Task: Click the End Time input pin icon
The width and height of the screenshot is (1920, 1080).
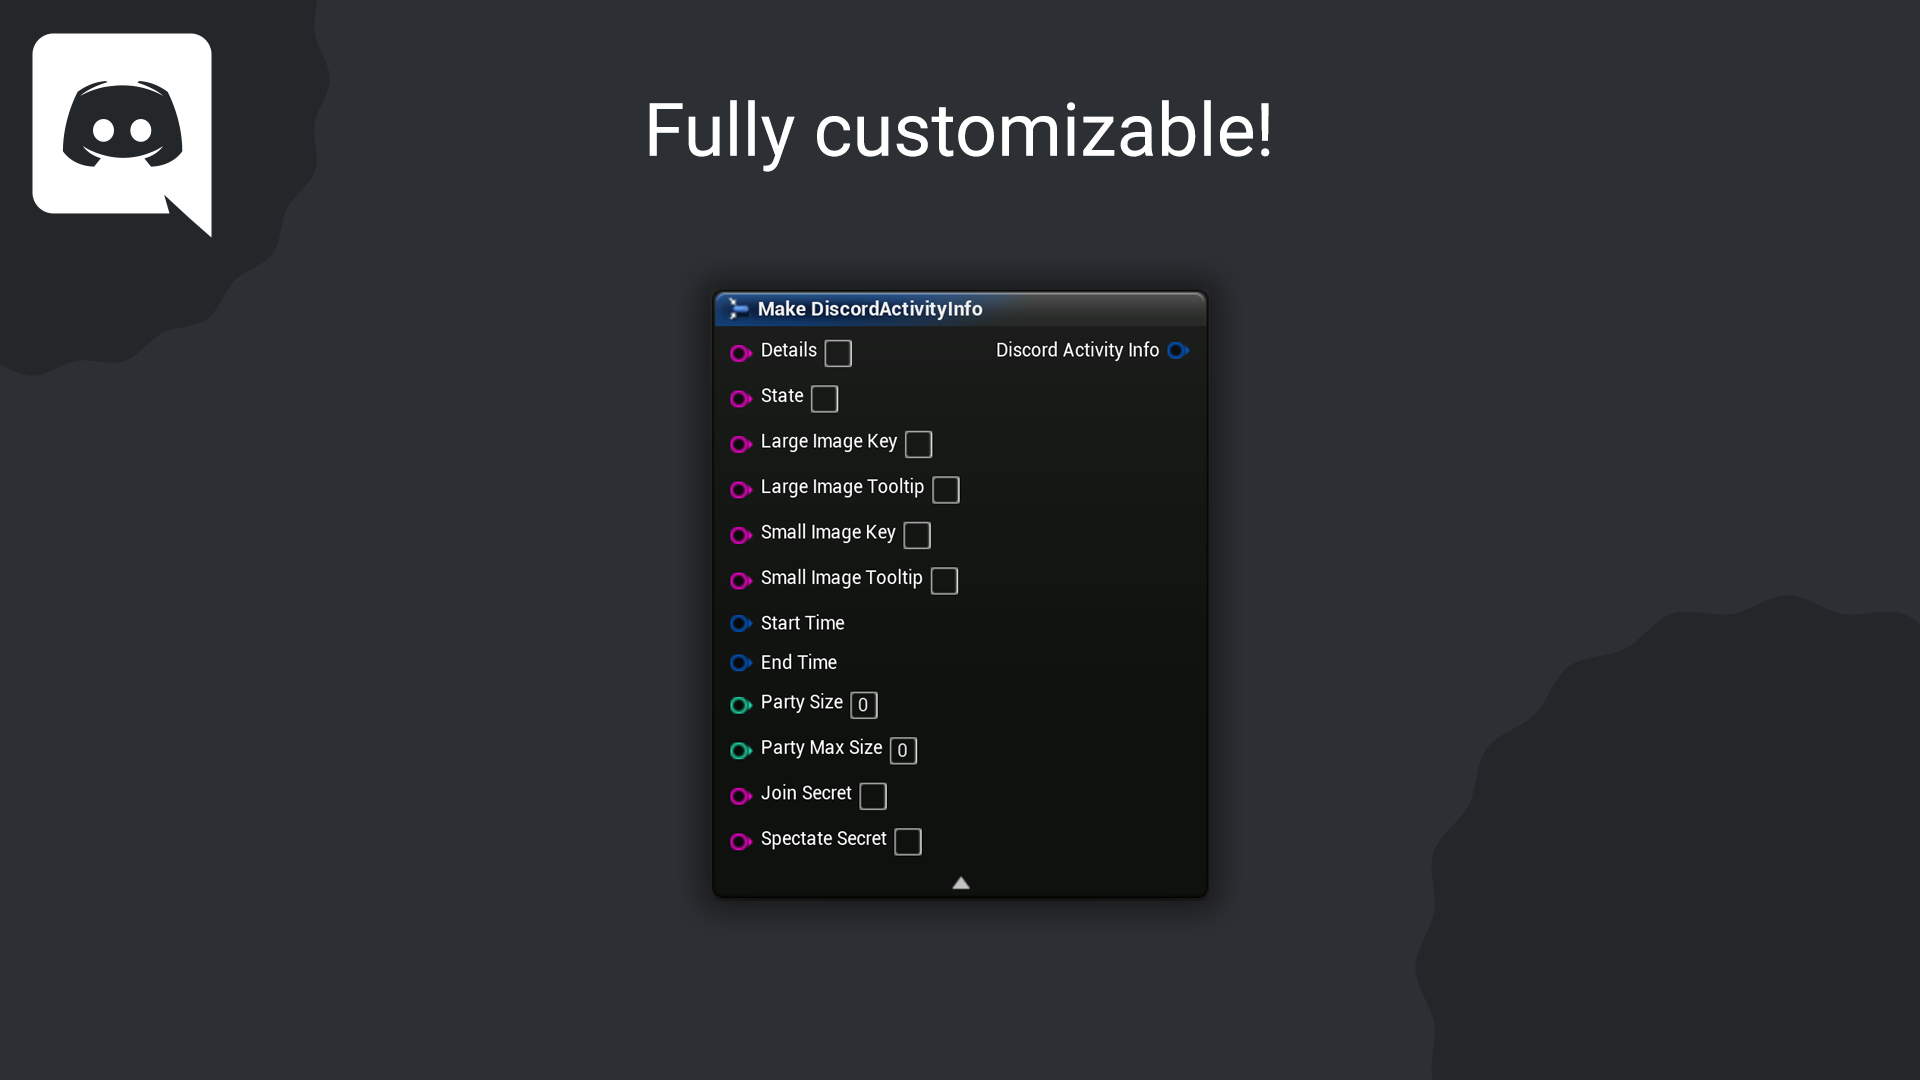Action: [741, 663]
